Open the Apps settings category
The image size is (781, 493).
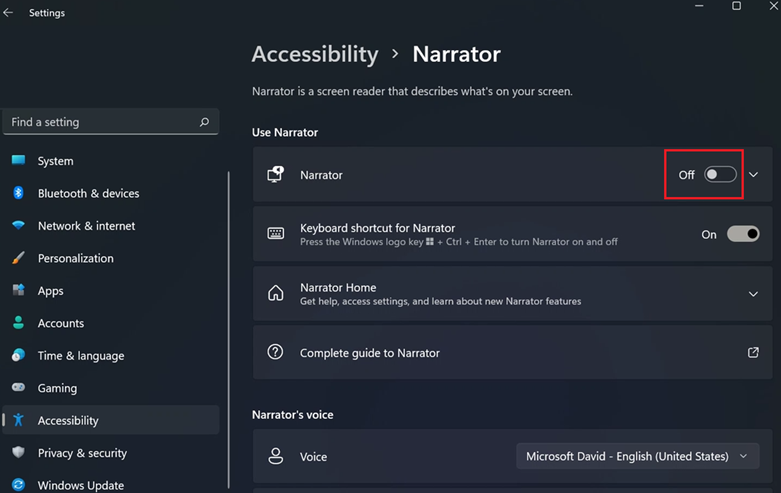point(50,291)
